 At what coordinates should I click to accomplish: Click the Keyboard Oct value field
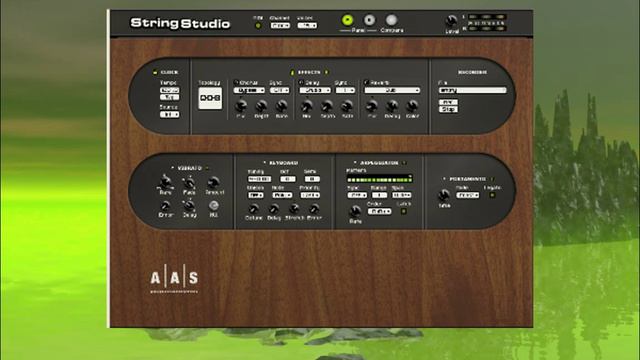pyautogui.click(x=288, y=179)
